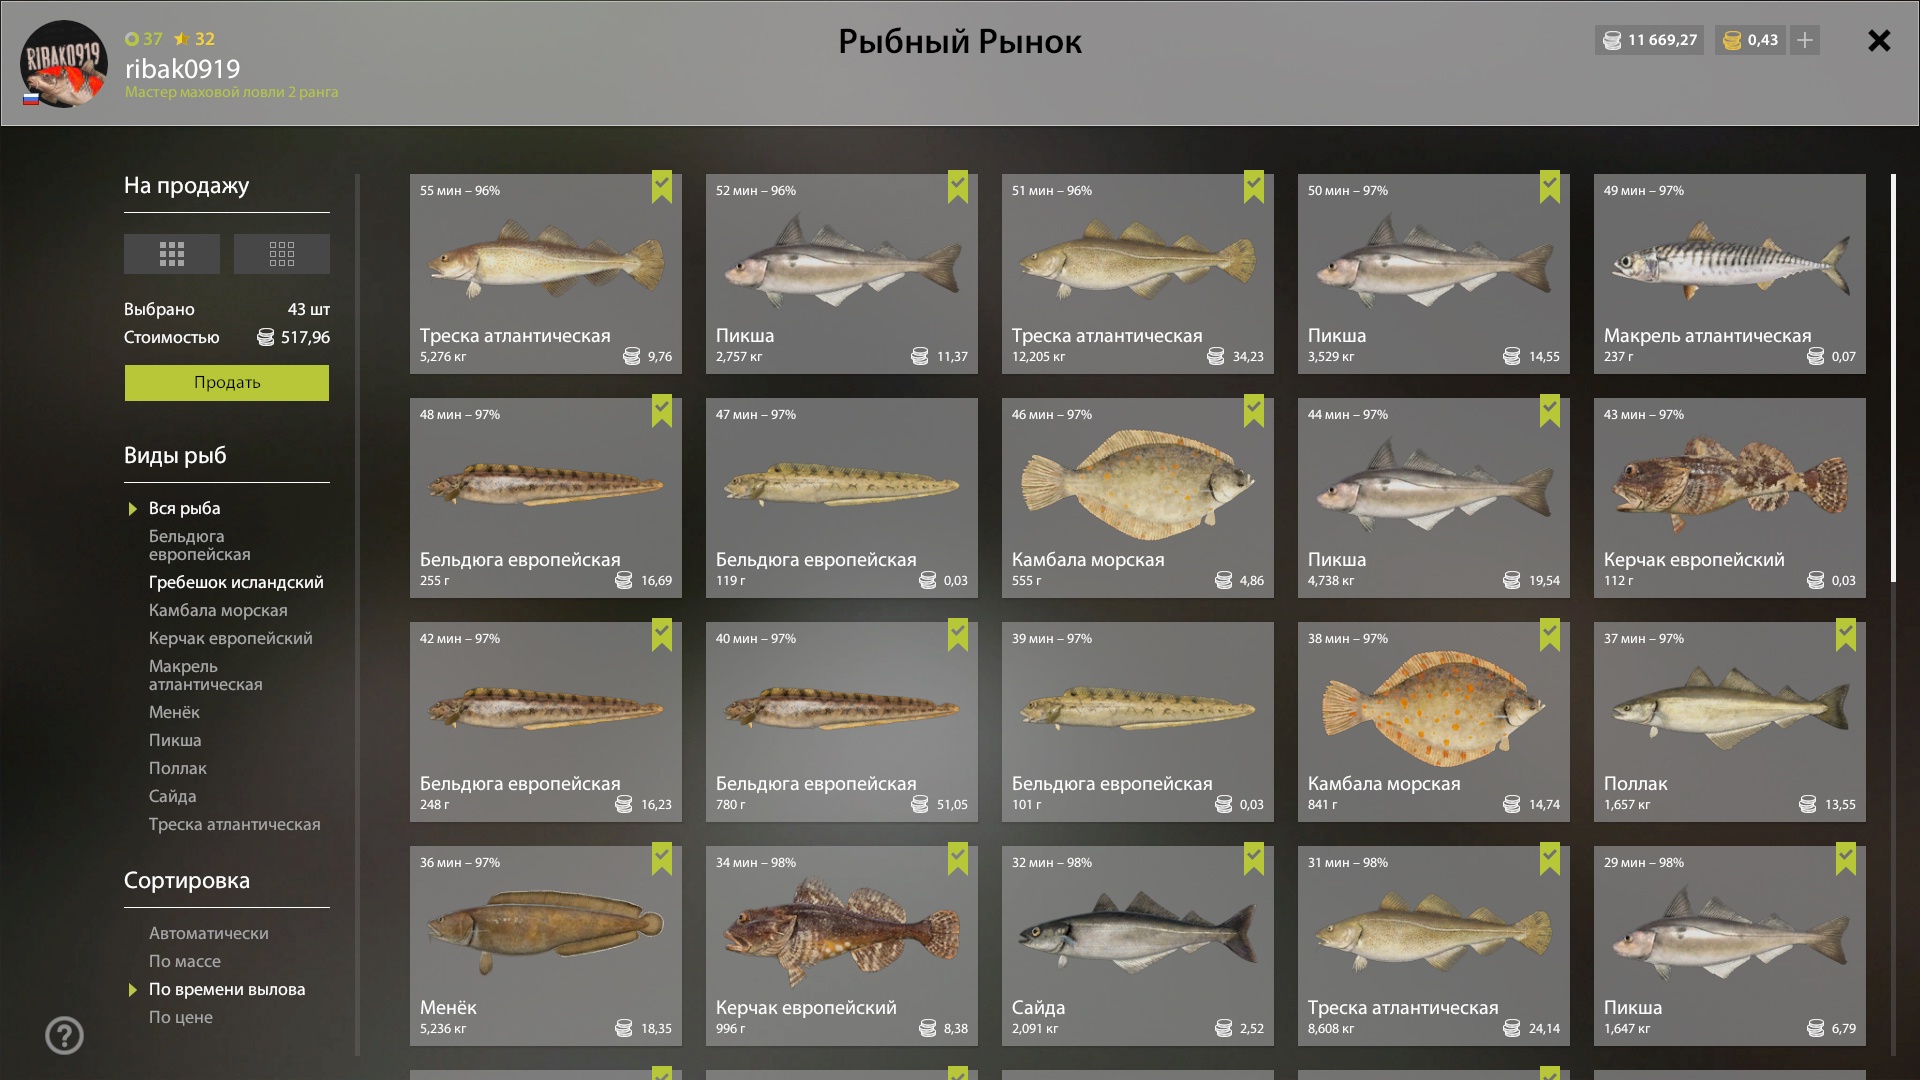Sort by По массе

pyautogui.click(x=185, y=961)
